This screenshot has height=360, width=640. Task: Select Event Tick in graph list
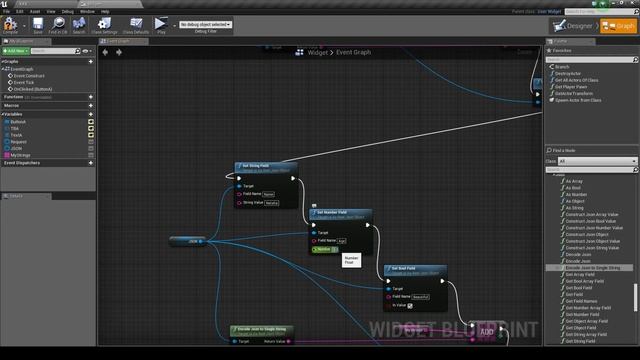(24, 82)
